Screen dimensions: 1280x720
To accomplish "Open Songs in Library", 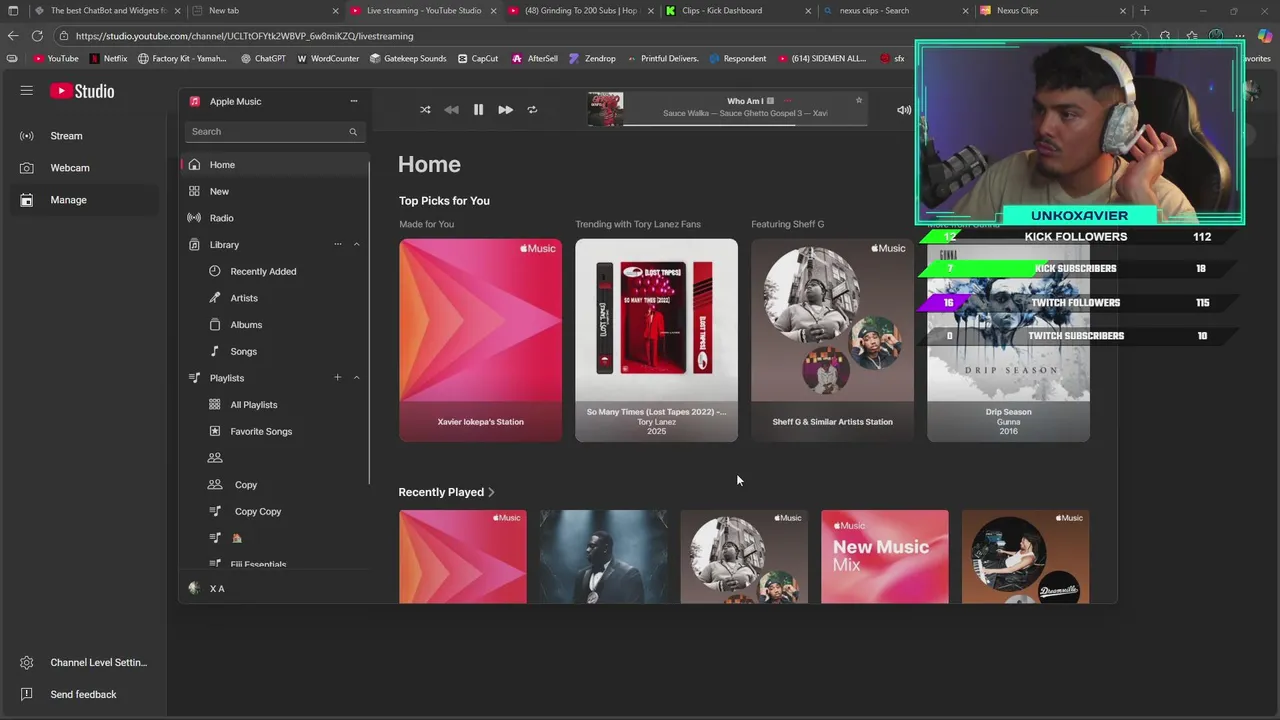I will [243, 352].
